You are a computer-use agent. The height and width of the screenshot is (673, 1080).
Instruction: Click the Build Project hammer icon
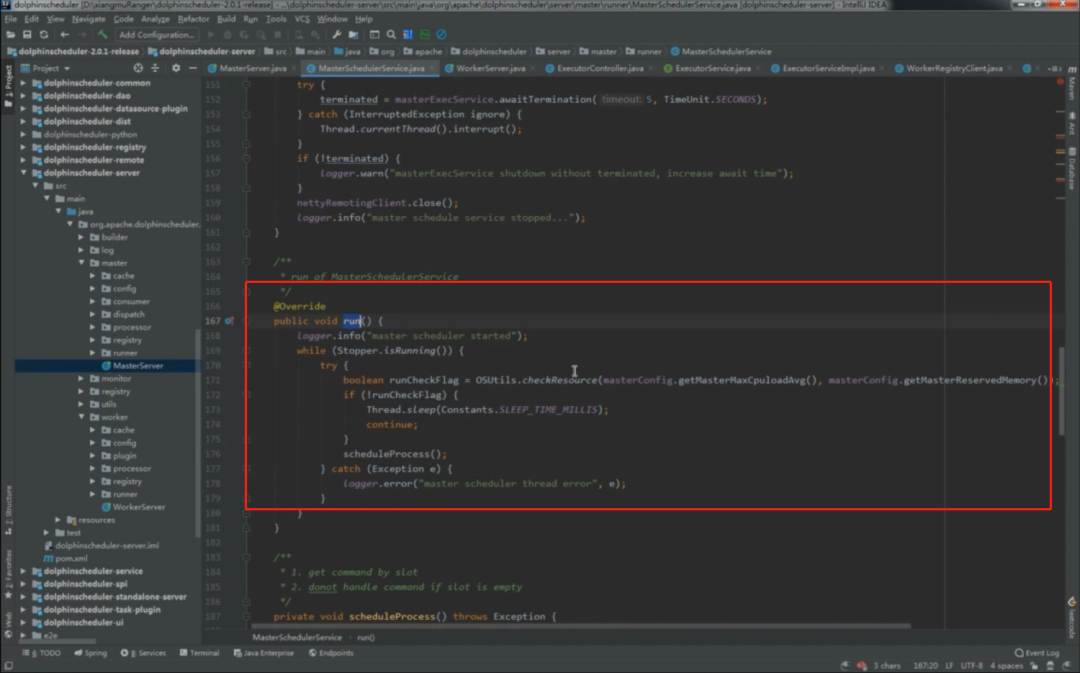pyautogui.click(x=103, y=34)
